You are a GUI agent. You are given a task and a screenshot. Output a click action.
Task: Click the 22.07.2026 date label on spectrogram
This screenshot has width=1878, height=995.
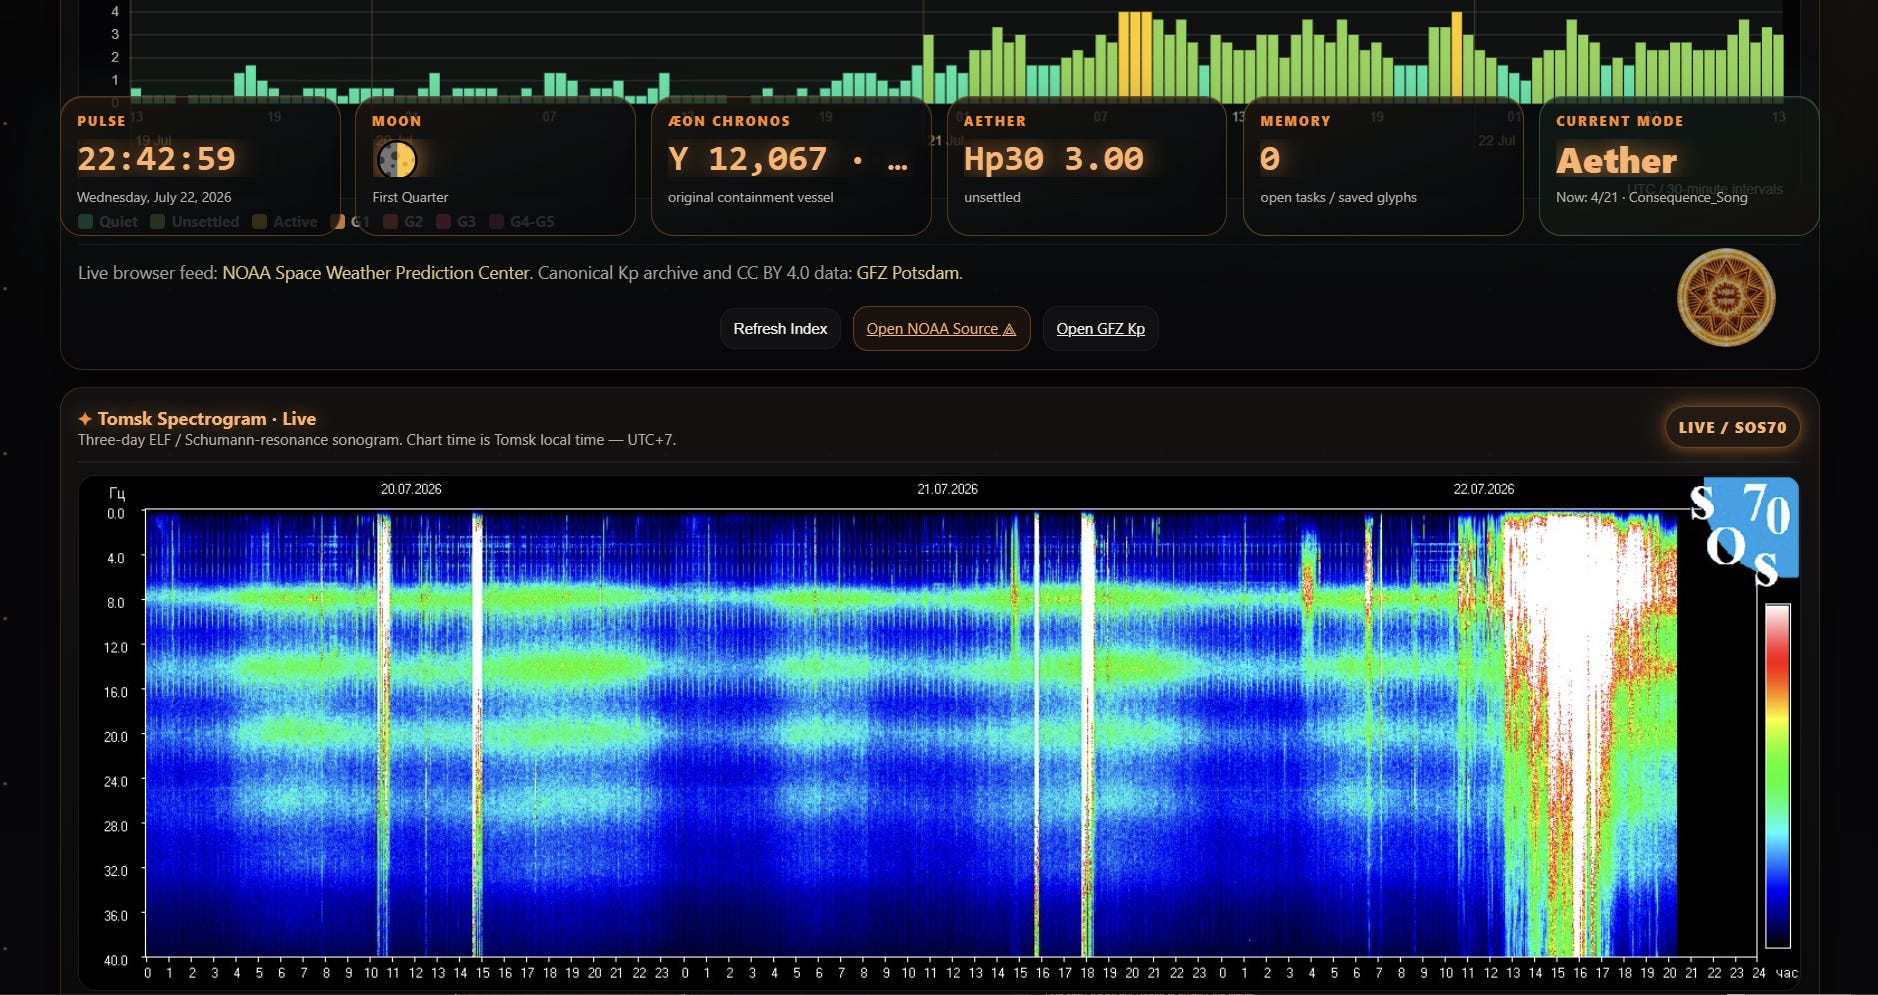pos(1484,489)
